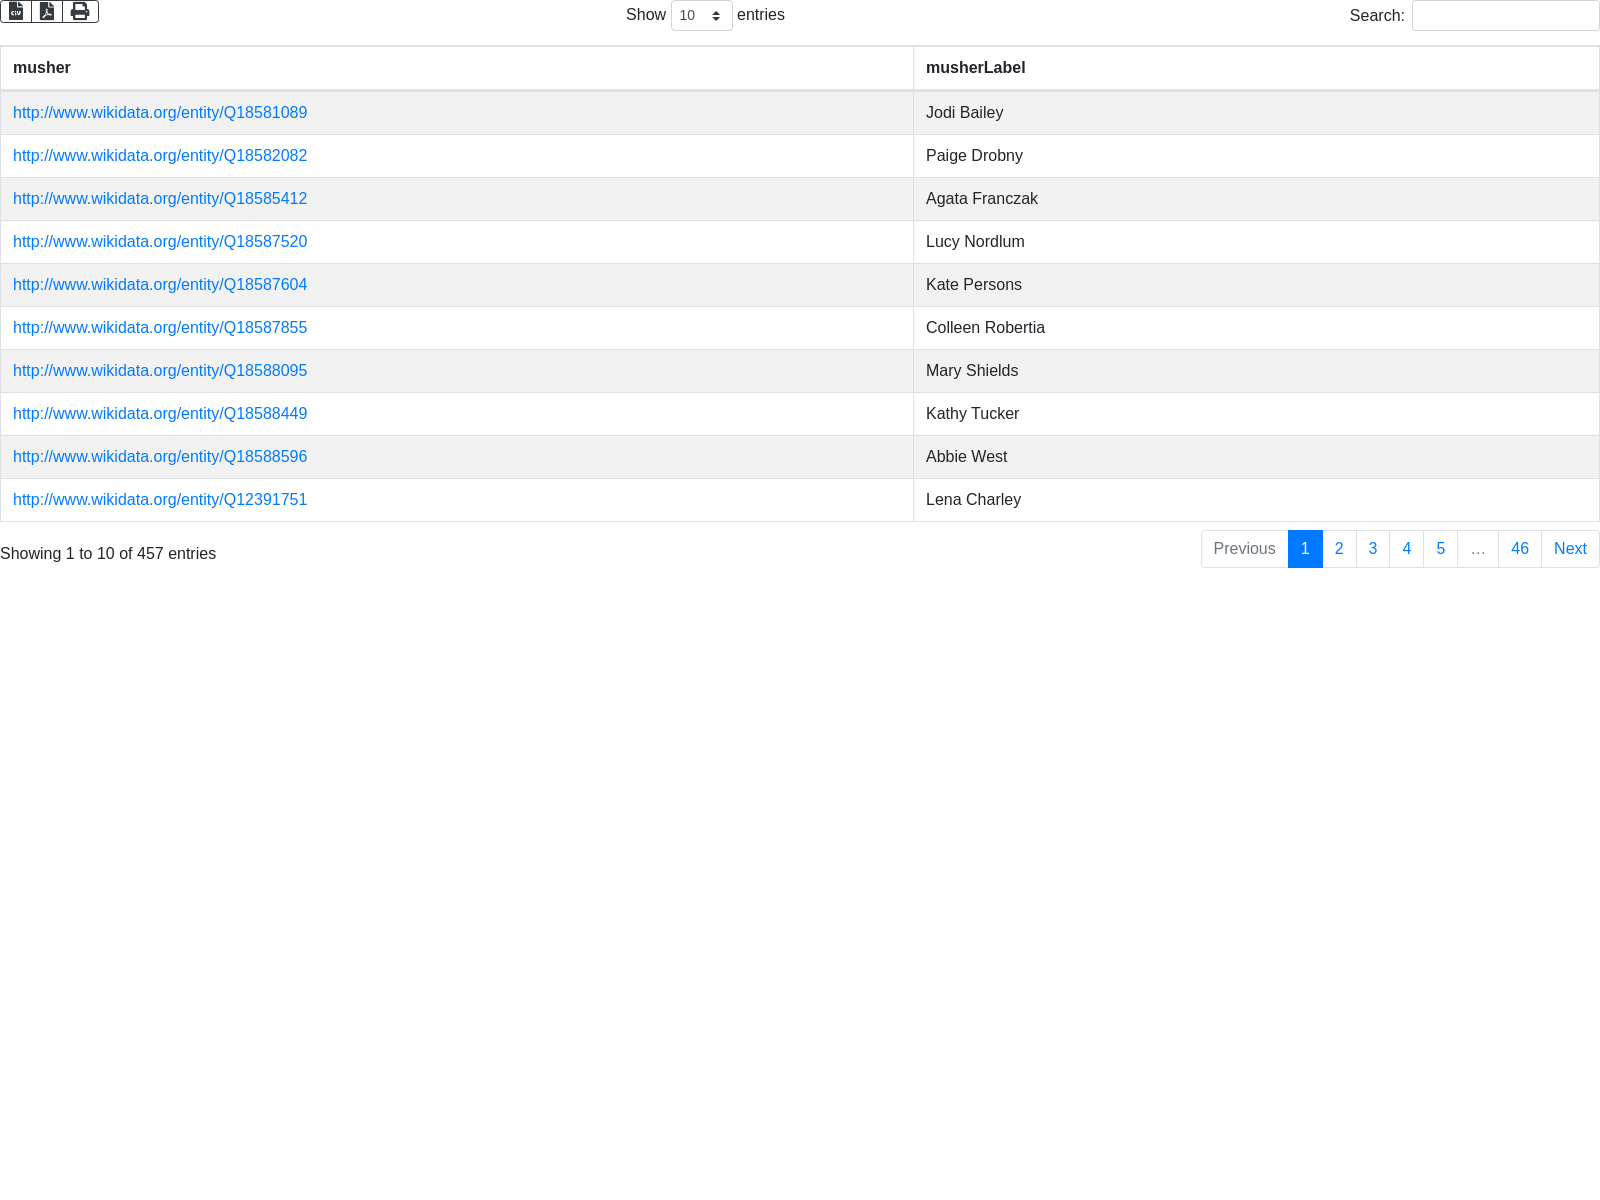Jump to last page 46

(1519, 549)
